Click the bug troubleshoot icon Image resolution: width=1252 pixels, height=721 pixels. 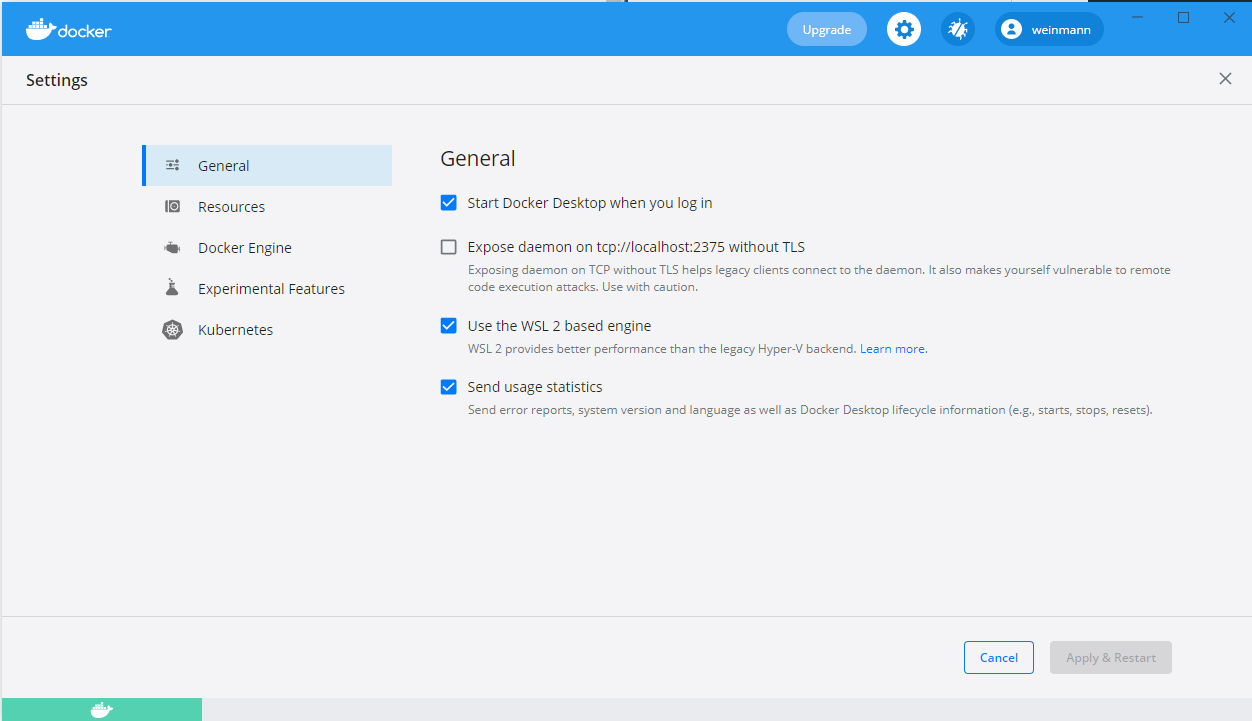pos(958,29)
